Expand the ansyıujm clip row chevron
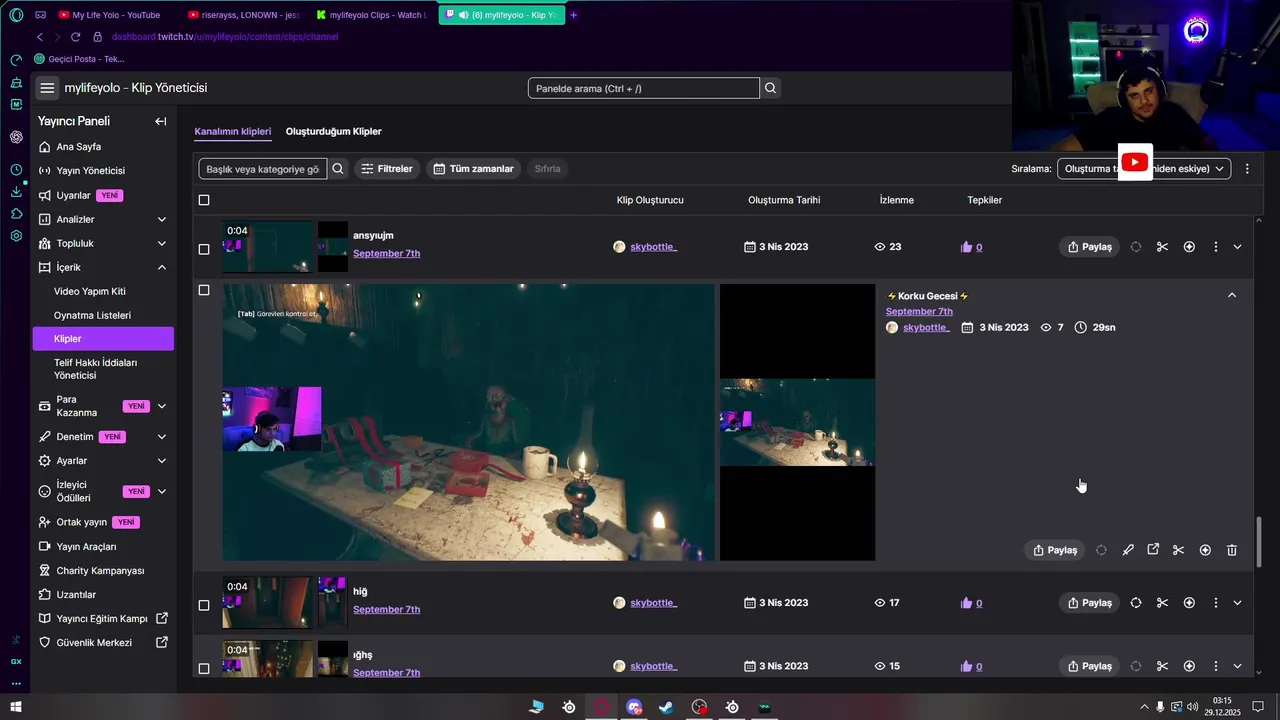Screen dimensions: 1280x720 (x=1238, y=247)
